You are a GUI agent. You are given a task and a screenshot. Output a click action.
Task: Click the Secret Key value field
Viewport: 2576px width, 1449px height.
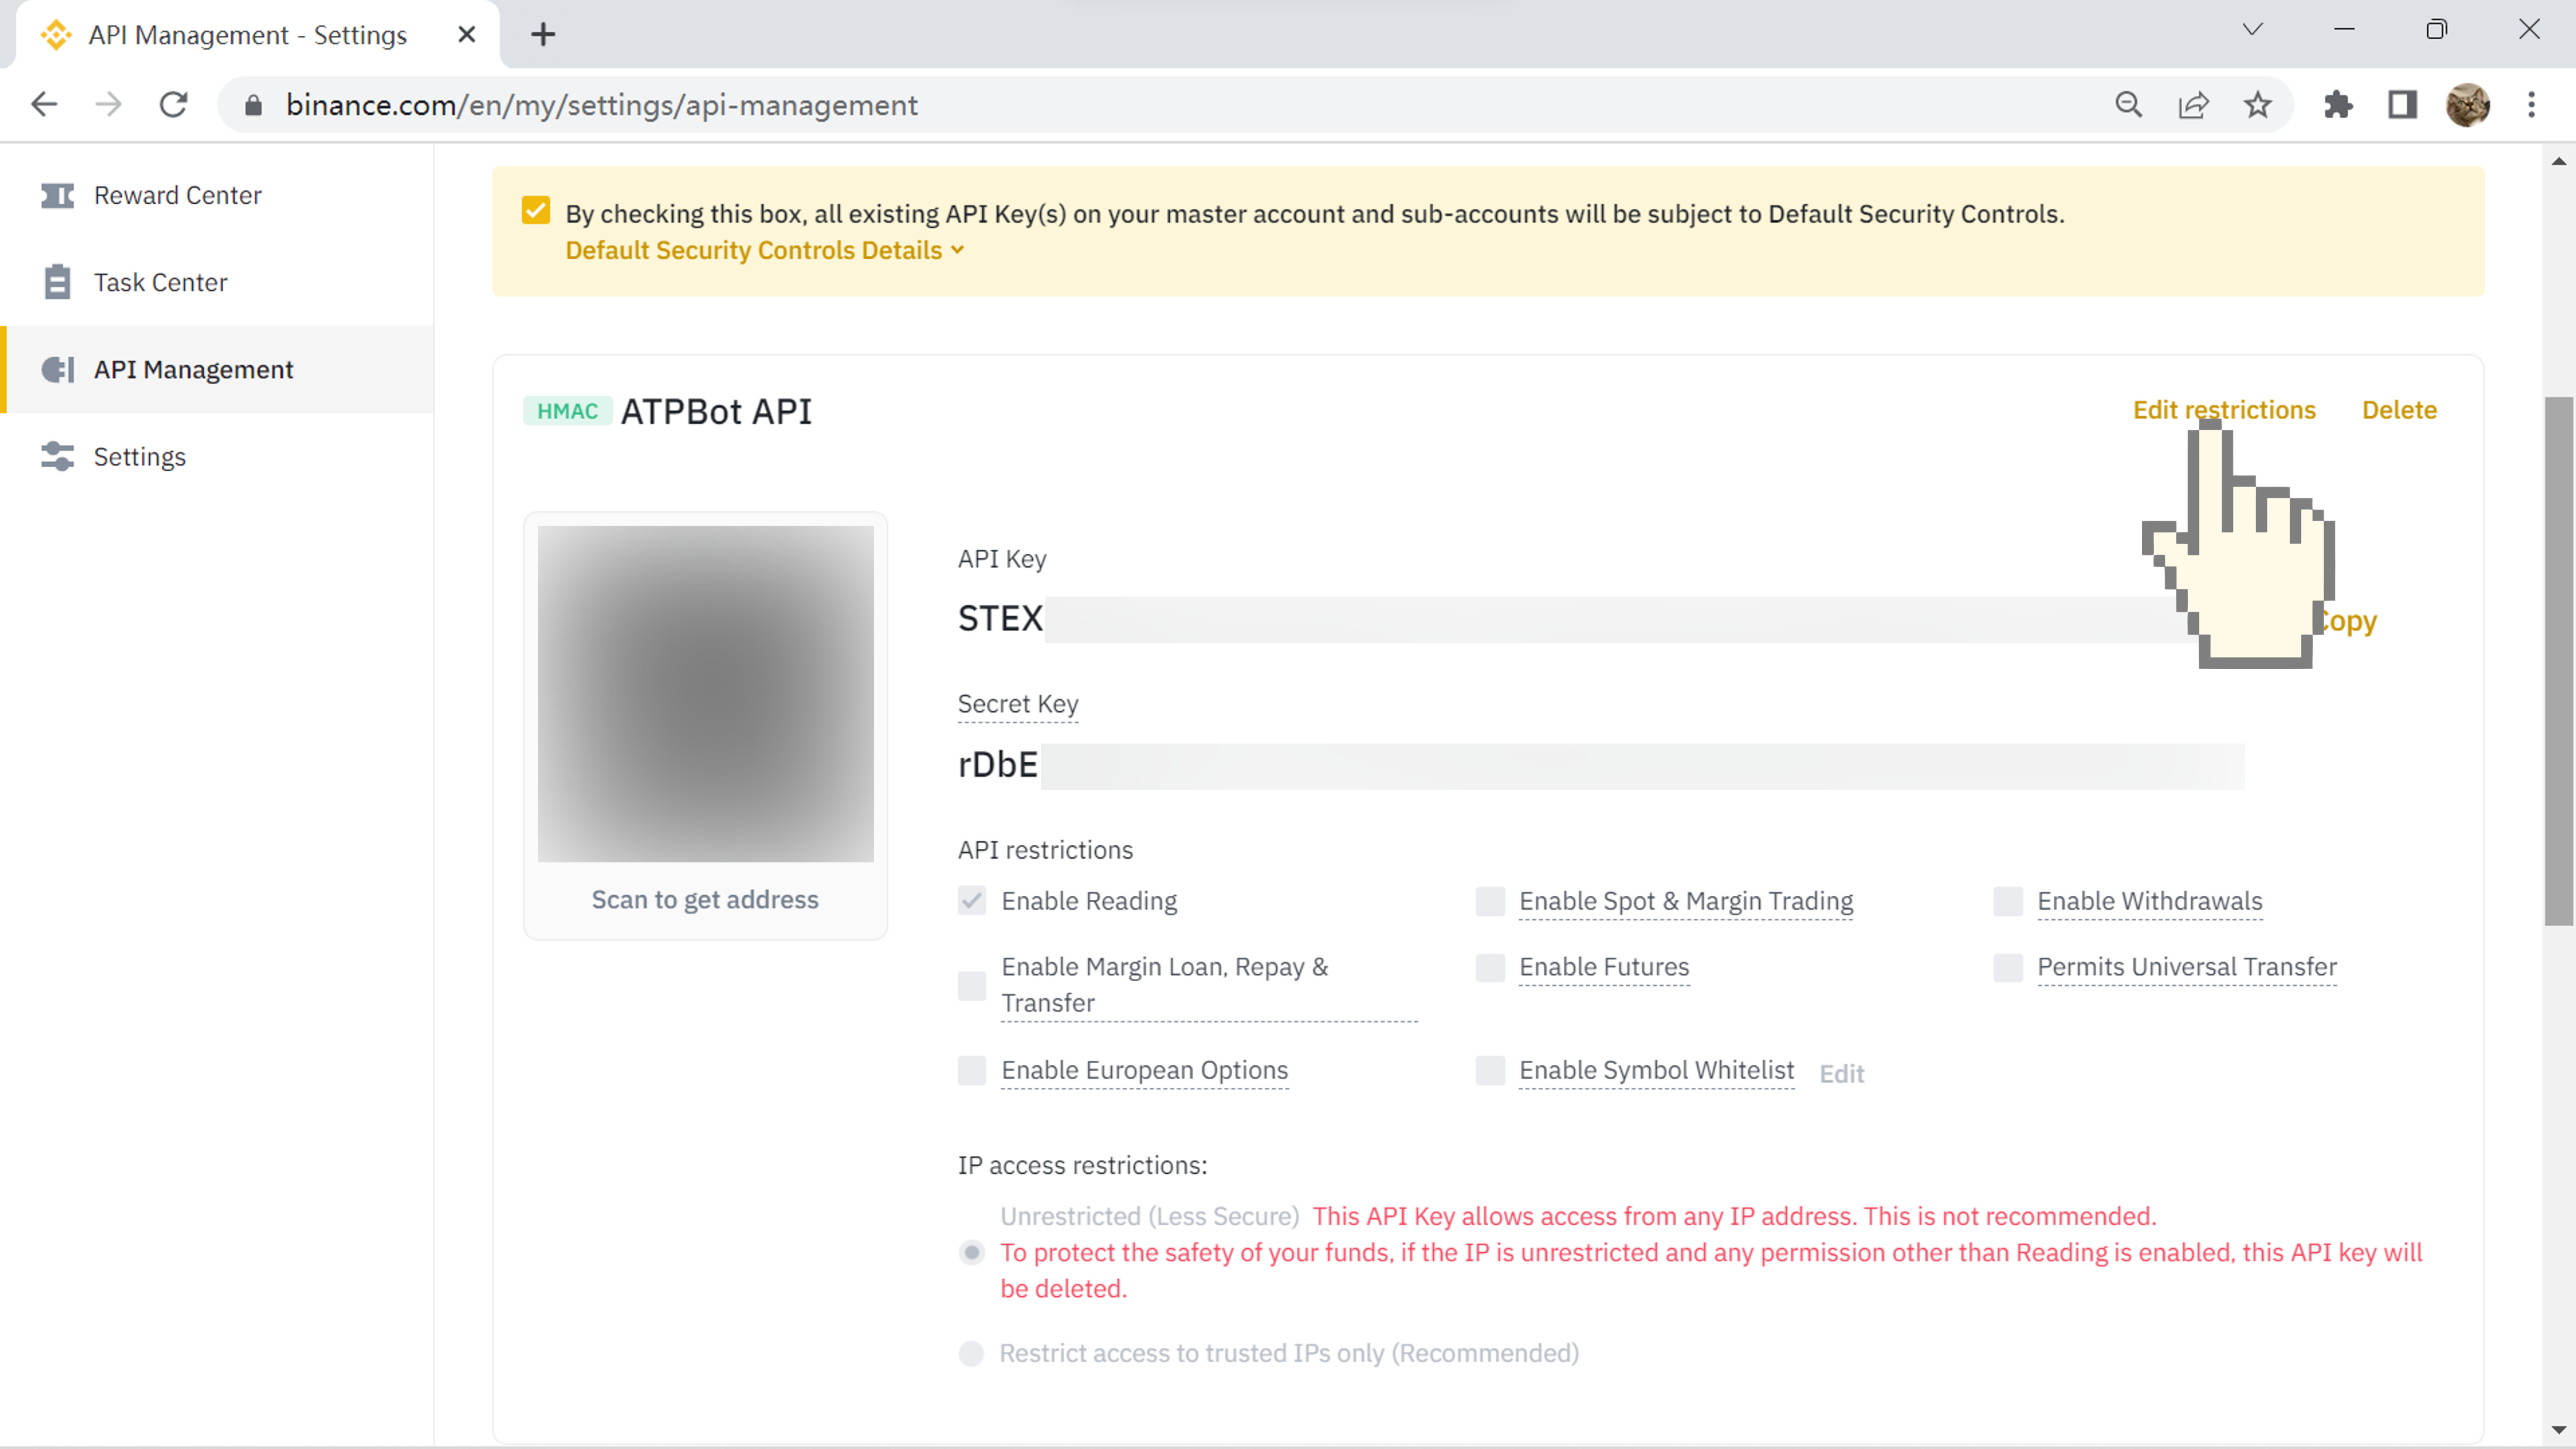tap(1600, 766)
